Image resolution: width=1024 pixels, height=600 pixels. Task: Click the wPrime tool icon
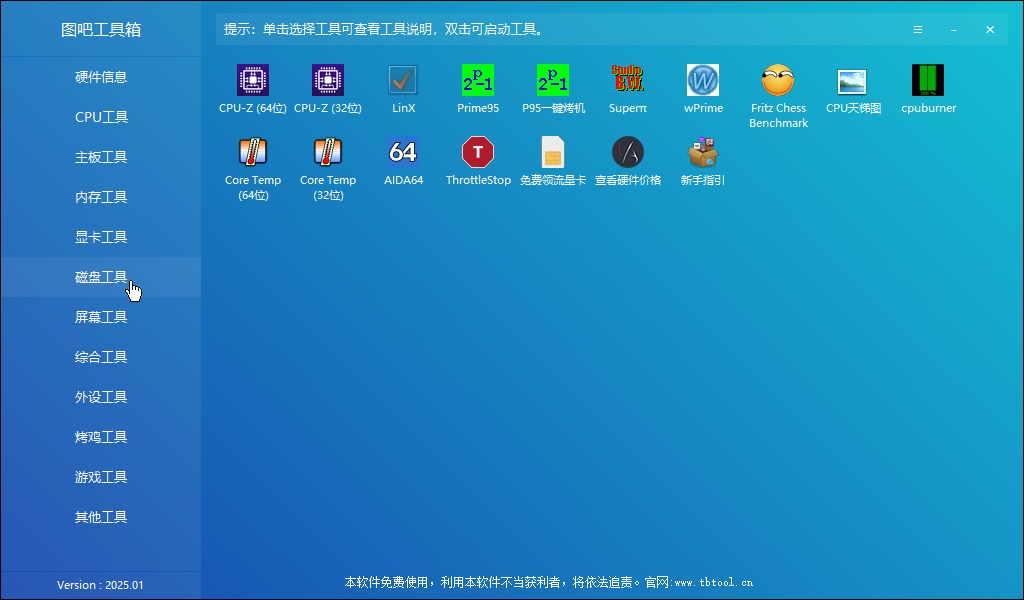point(703,80)
